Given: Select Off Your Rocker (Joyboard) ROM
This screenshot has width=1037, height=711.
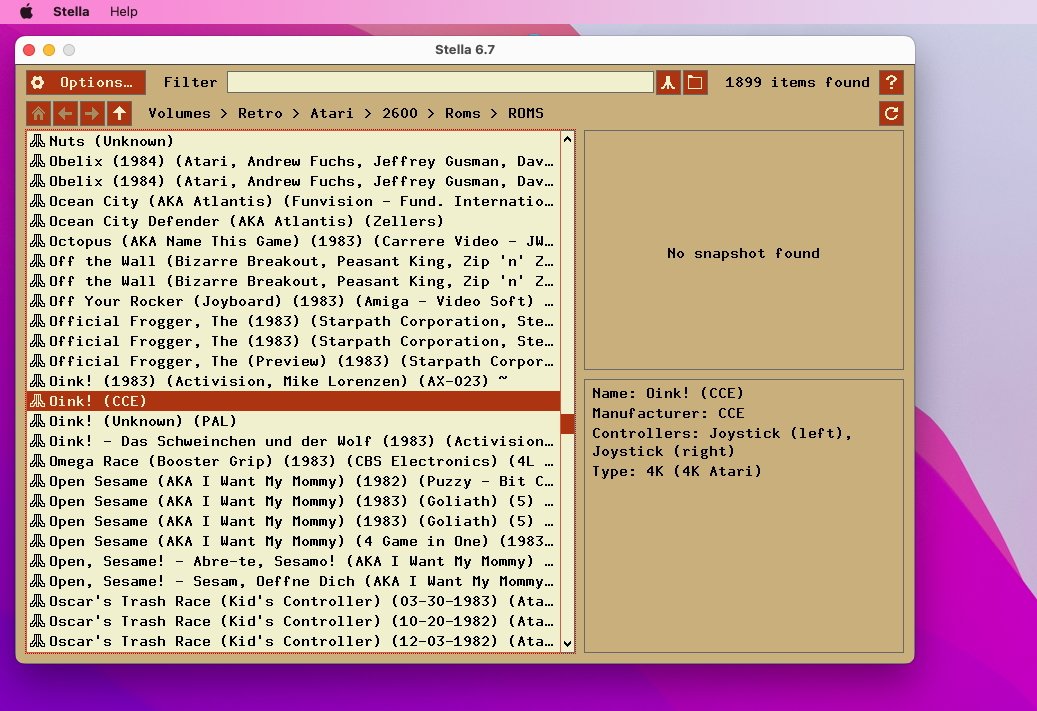Looking at the screenshot, I should click(x=293, y=302).
